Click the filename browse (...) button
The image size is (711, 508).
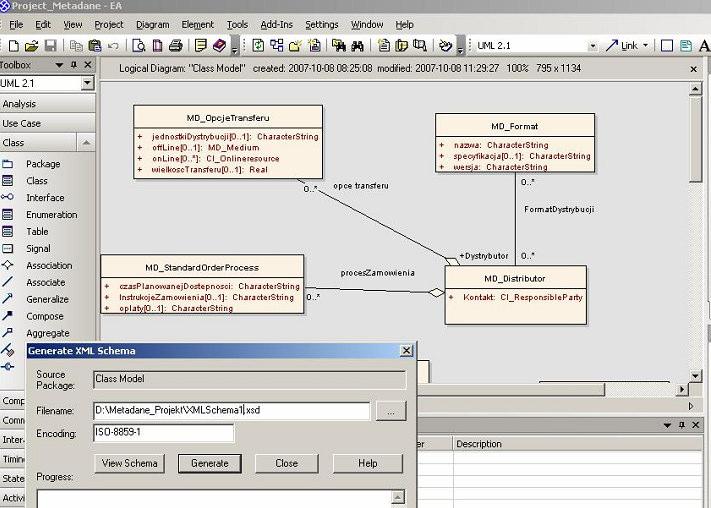click(391, 411)
